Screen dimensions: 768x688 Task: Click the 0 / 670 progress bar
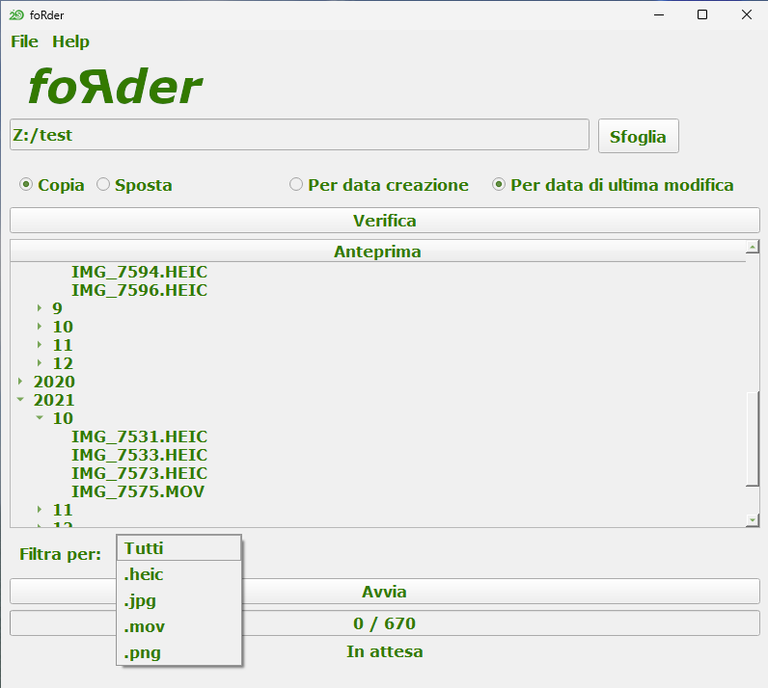pos(384,623)
